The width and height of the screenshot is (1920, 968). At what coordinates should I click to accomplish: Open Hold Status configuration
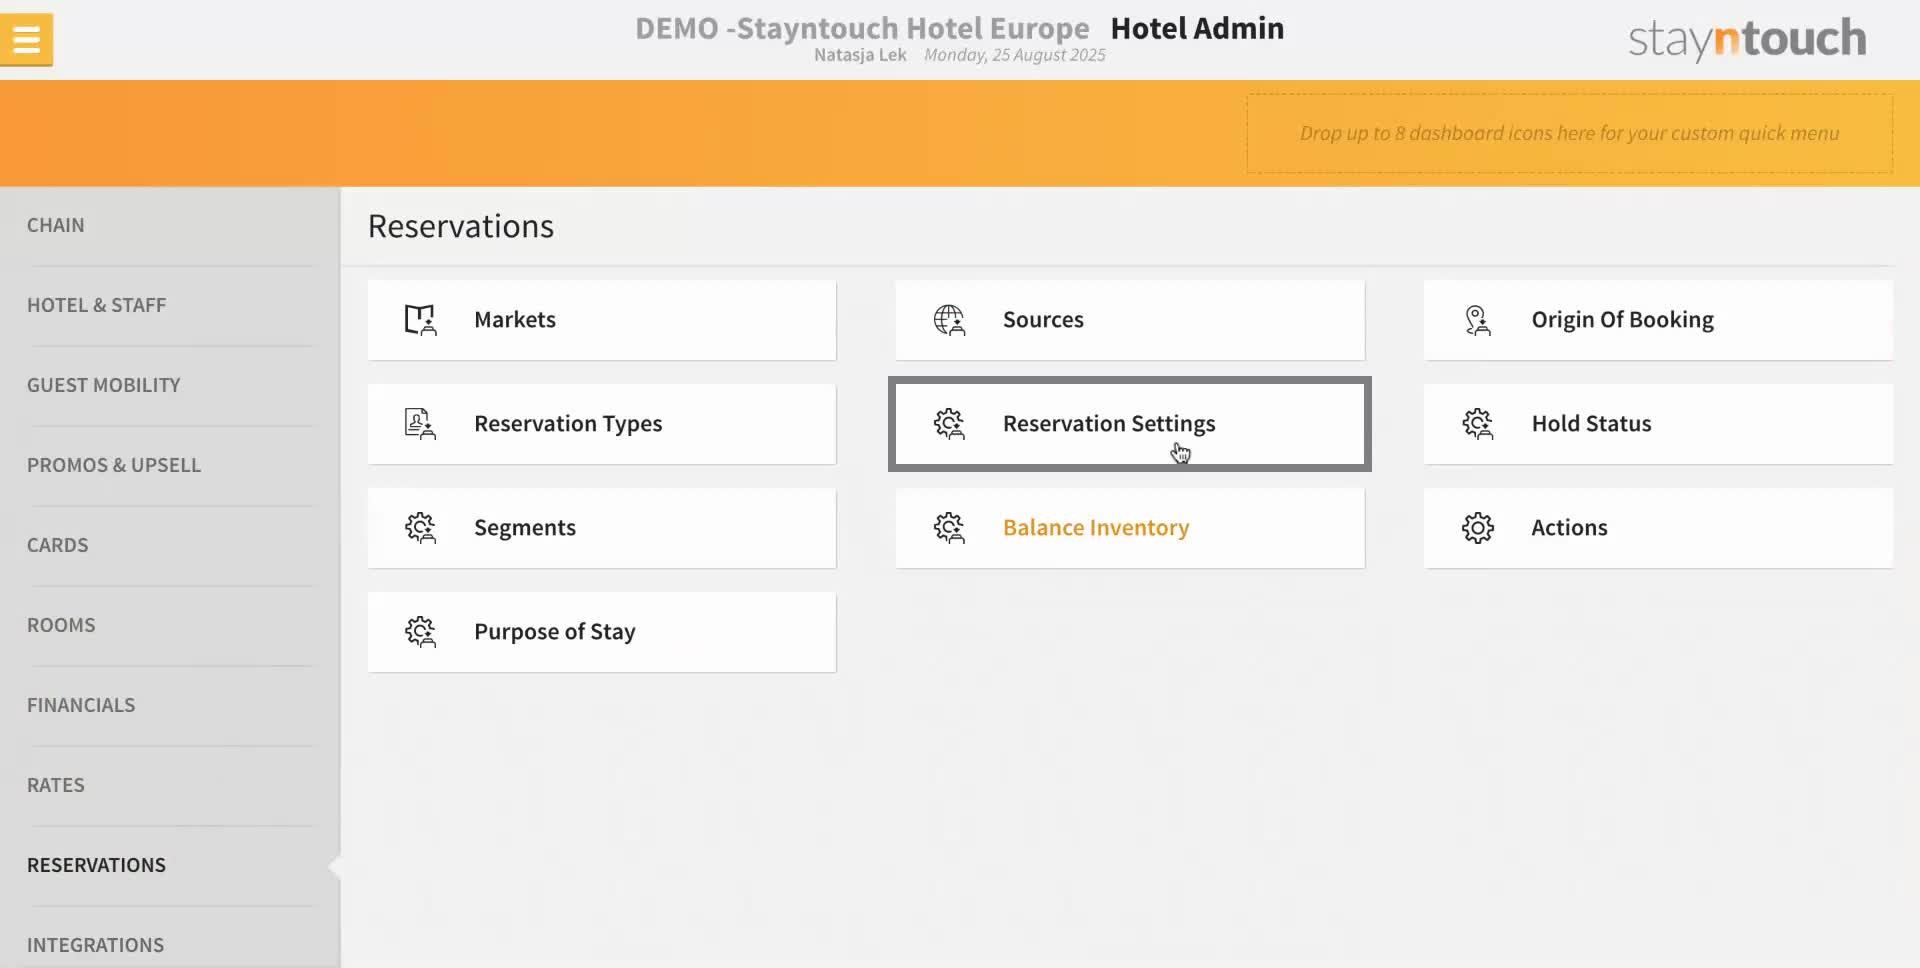(x=1658, y=424)
